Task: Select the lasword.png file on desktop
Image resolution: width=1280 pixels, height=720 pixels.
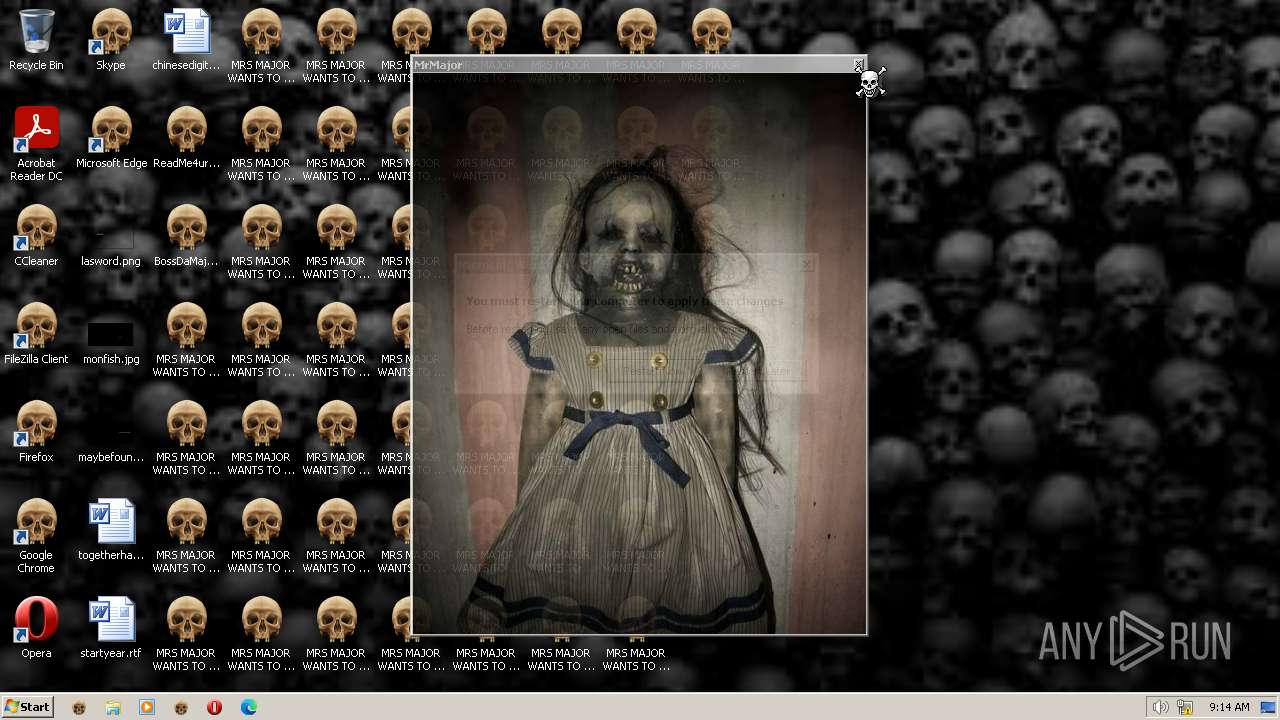Action: click(111, 245)
